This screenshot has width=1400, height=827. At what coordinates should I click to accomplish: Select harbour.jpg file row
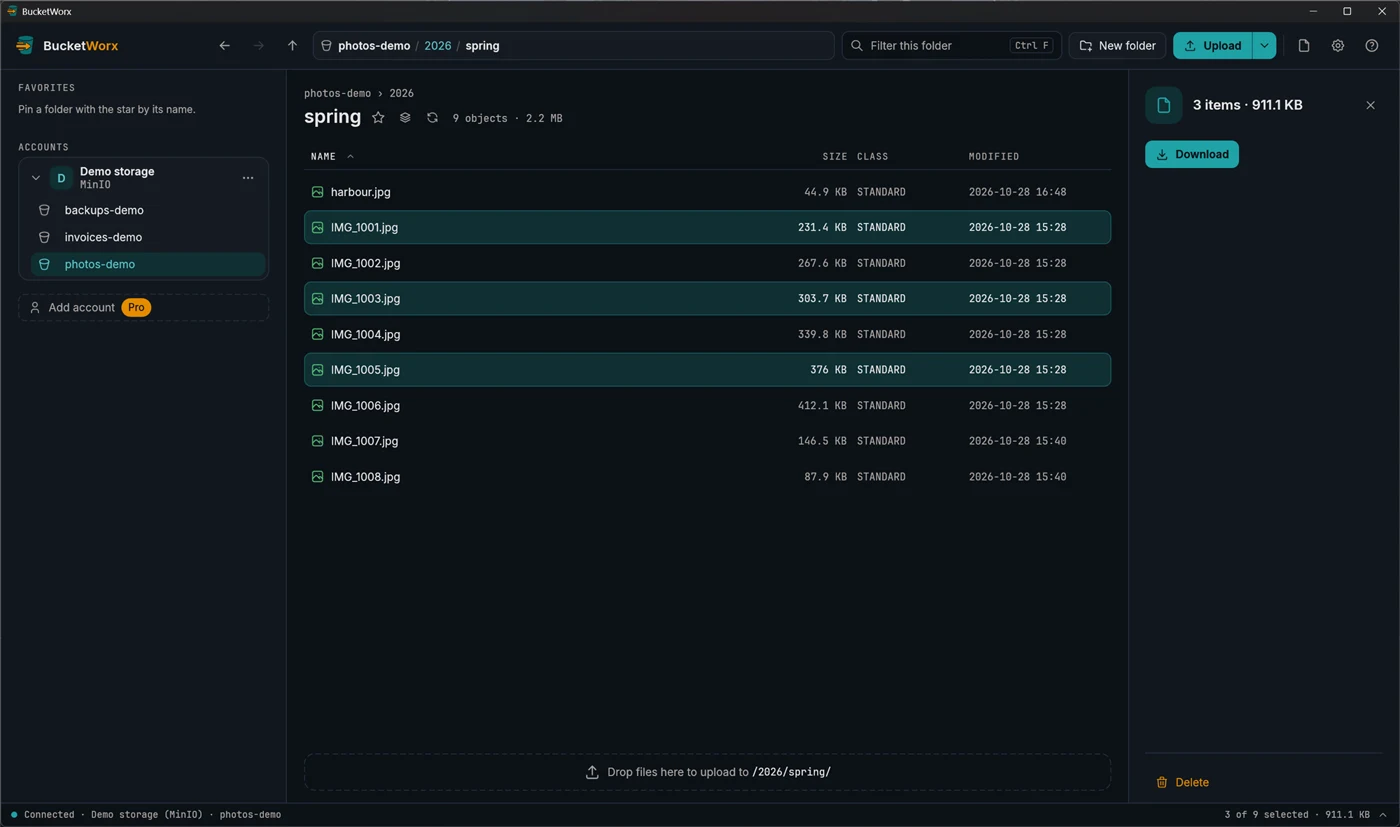point(707,192)
